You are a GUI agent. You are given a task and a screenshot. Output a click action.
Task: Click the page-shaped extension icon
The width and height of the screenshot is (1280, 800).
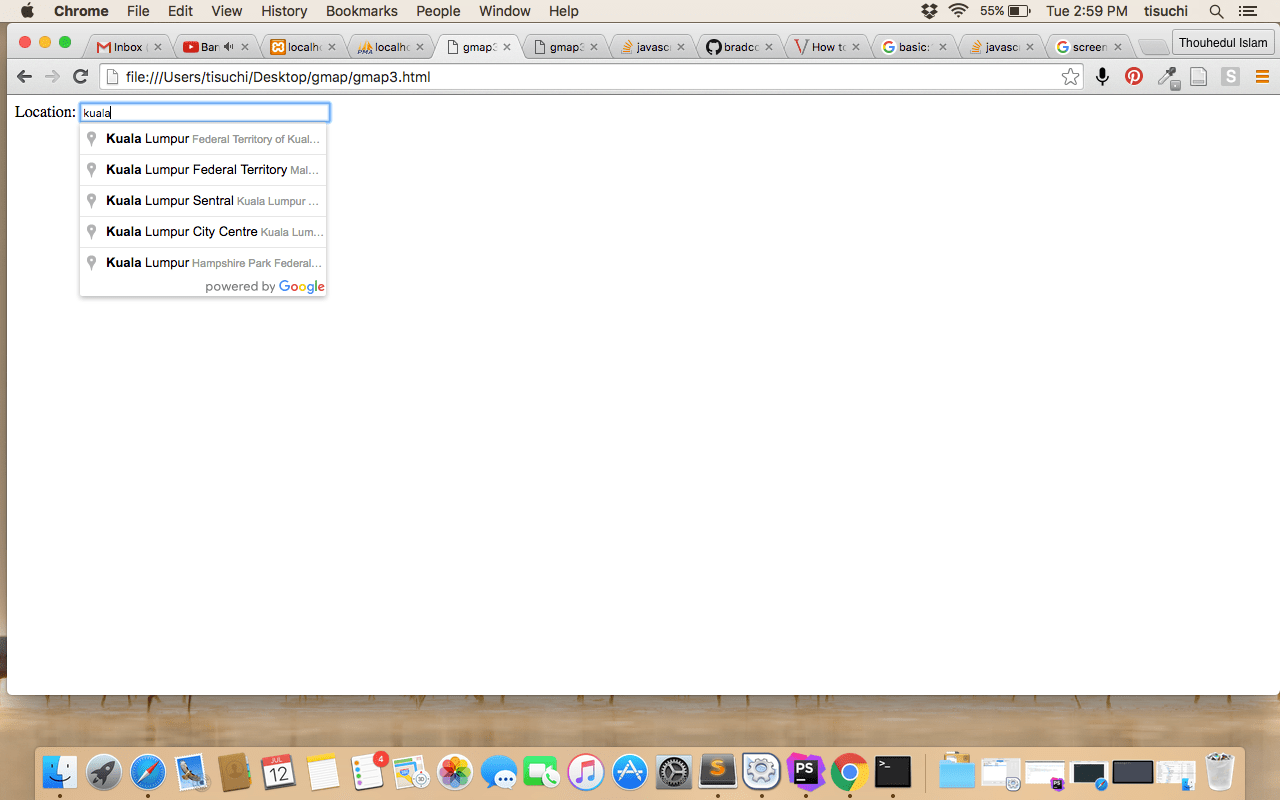[x=1198, y=76]
